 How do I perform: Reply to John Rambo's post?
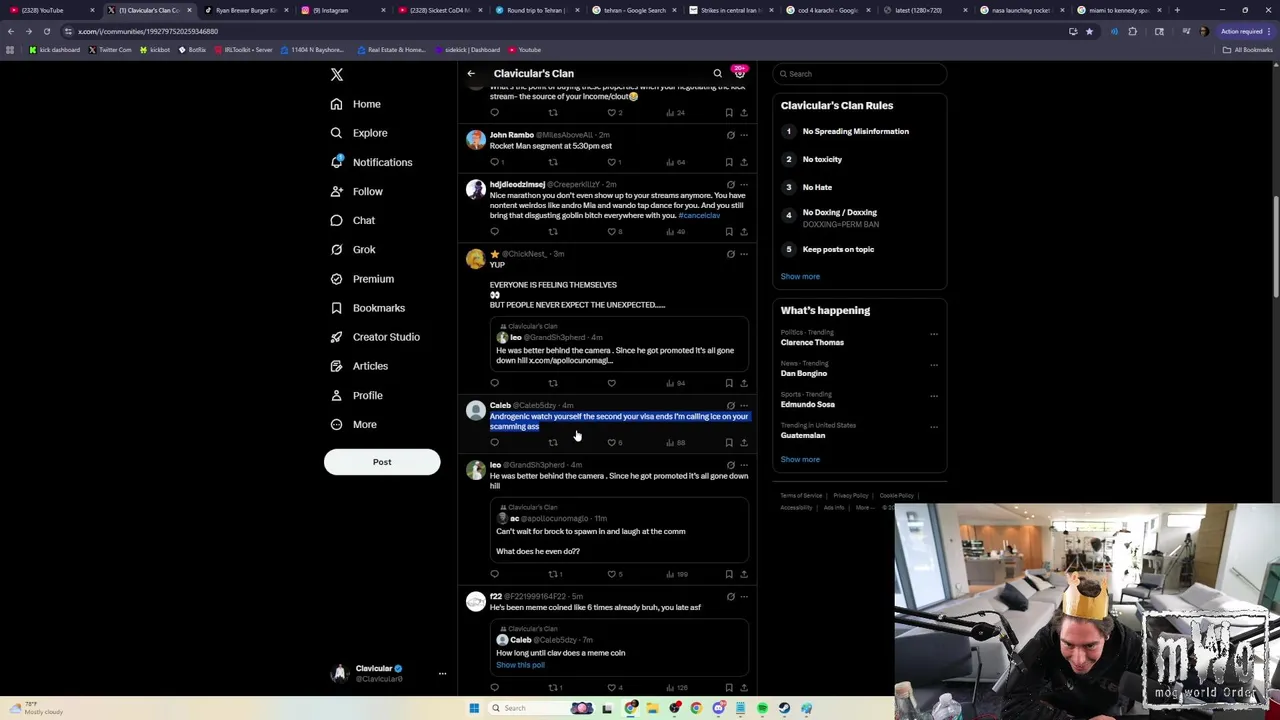494,162
